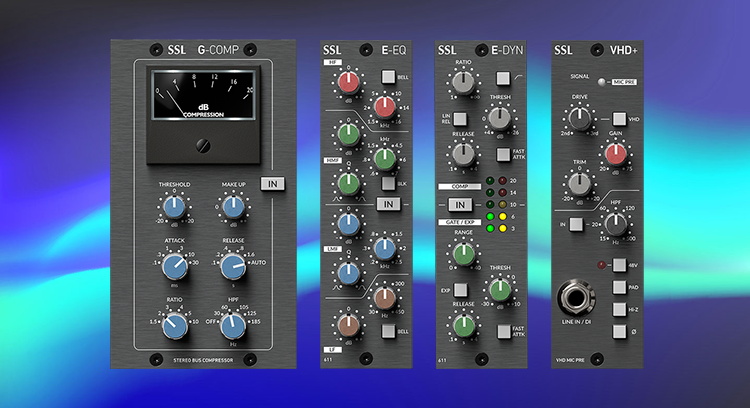This screenshot has height=408, width=750.
Task: Toggle the E-EQ IN button
Action: 388,204
